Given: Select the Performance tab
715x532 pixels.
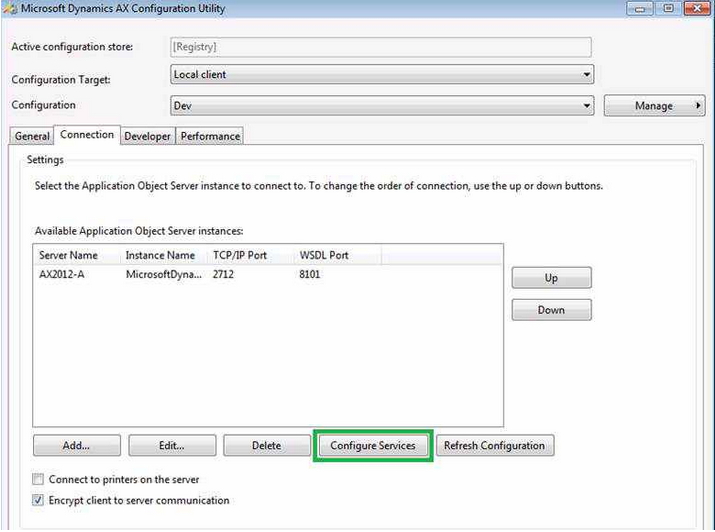Looking at the screenshot, I should pos(210,136).
